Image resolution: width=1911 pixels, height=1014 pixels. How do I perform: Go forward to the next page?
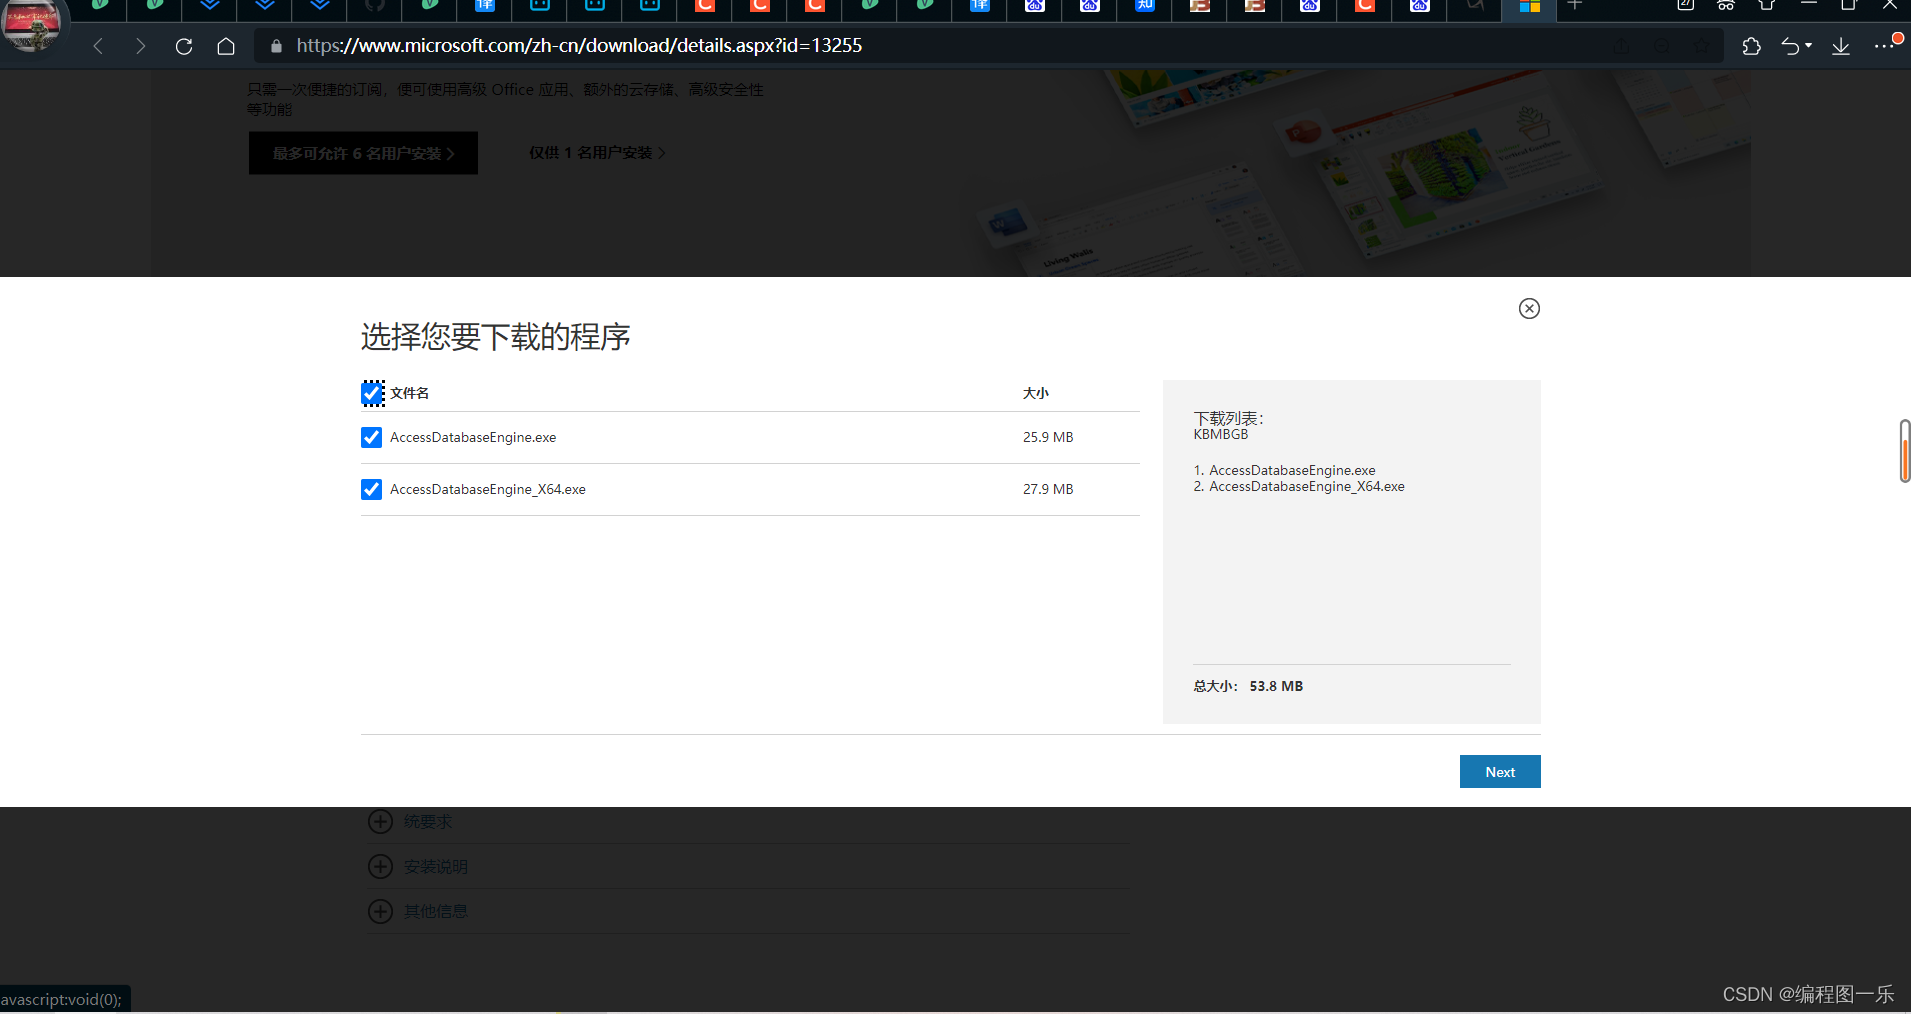point(140,46)
